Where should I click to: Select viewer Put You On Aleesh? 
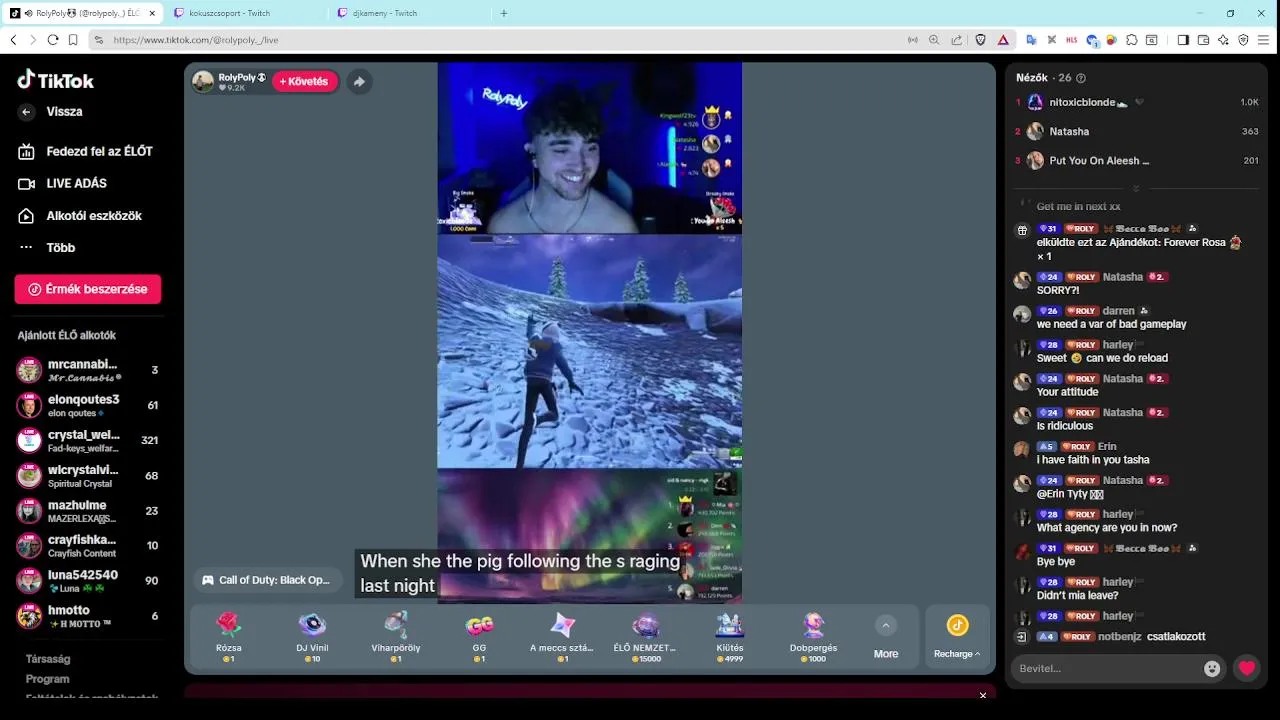click(1136, 160)
